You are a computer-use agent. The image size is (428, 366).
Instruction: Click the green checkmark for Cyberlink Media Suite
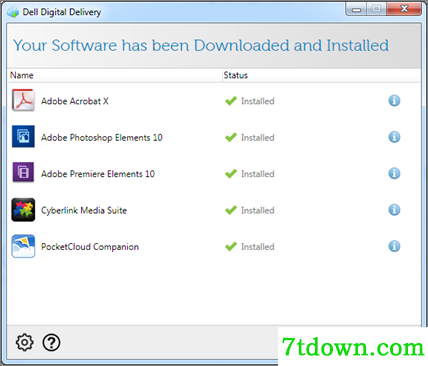click(x=231, y=210)
